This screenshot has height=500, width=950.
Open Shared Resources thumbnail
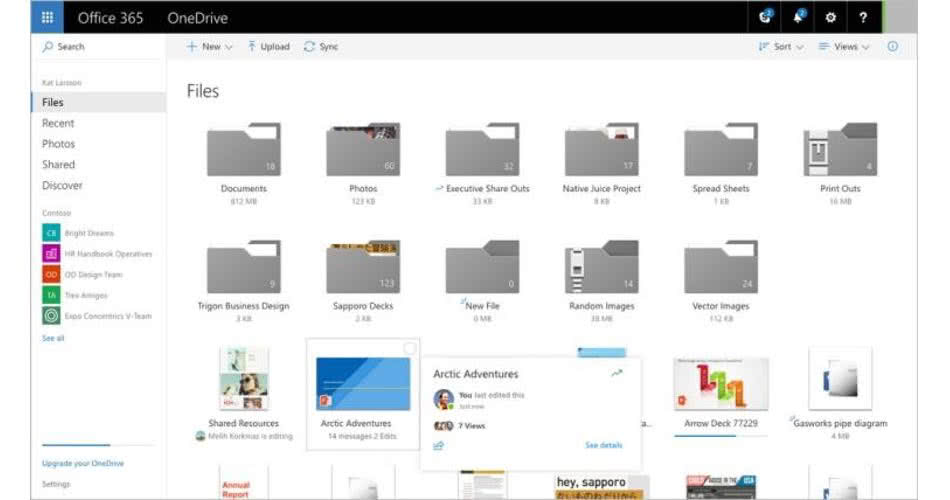pos(244,379)
